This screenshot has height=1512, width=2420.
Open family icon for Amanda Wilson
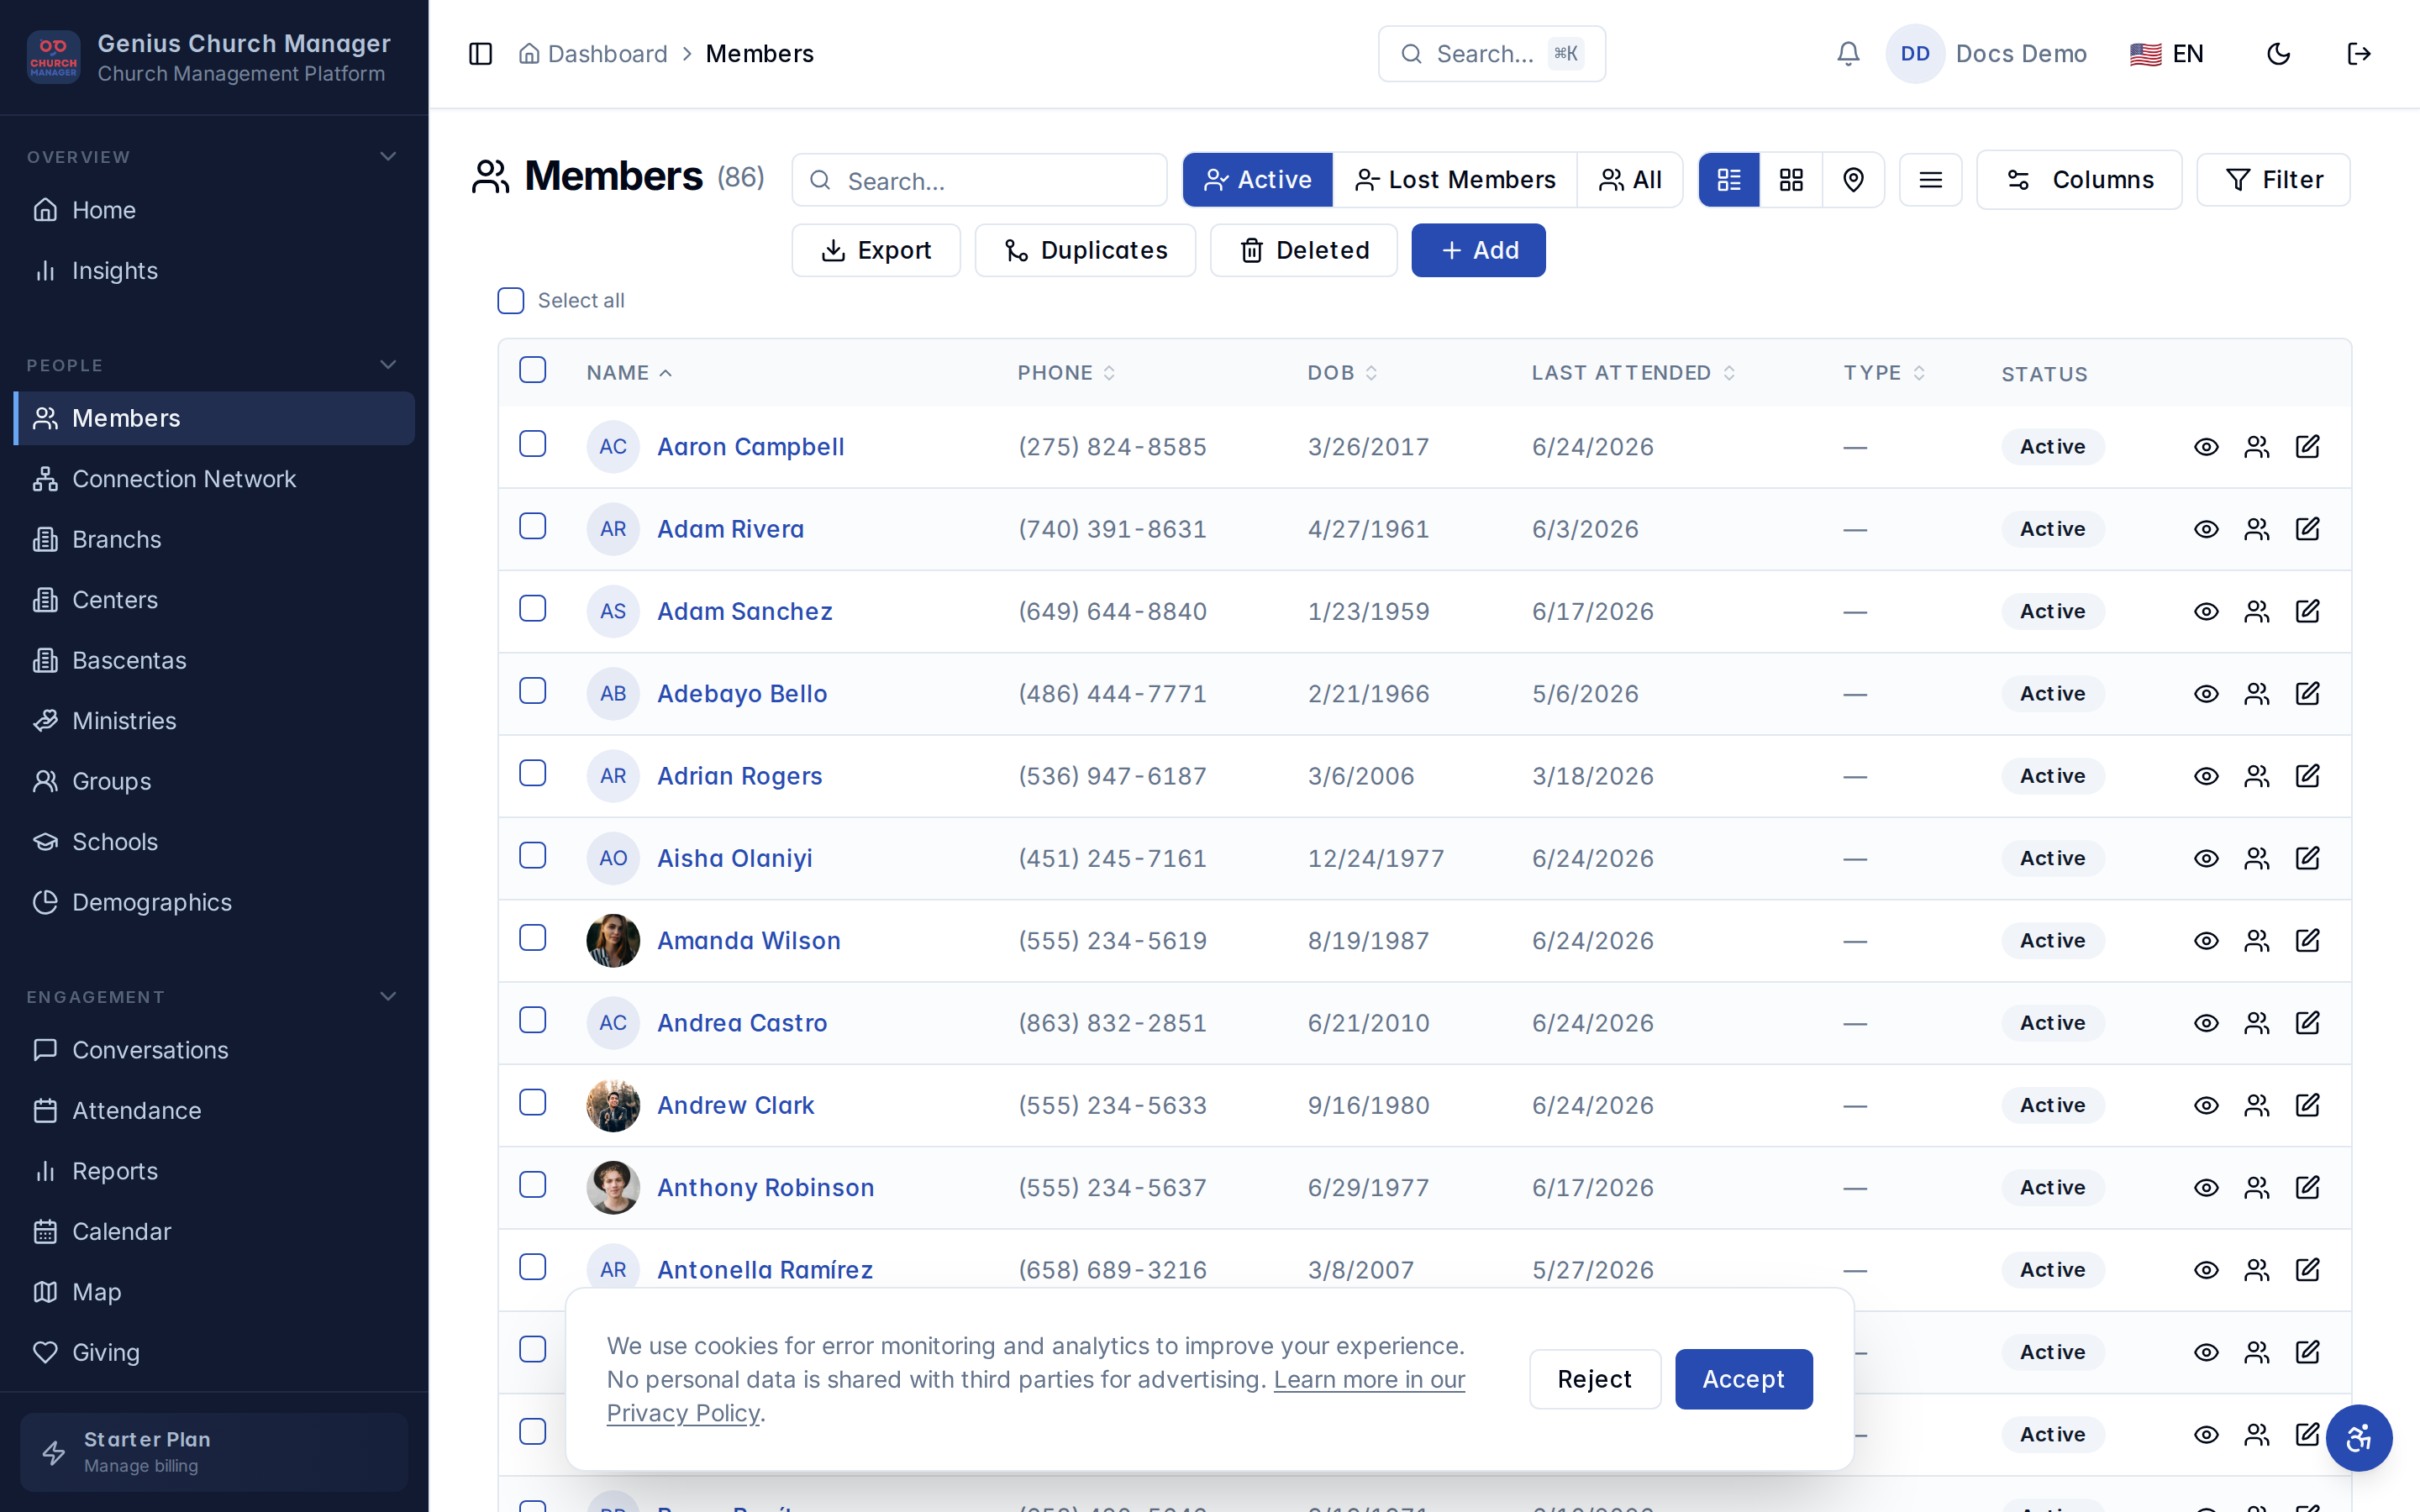(x=2257, y=941)
